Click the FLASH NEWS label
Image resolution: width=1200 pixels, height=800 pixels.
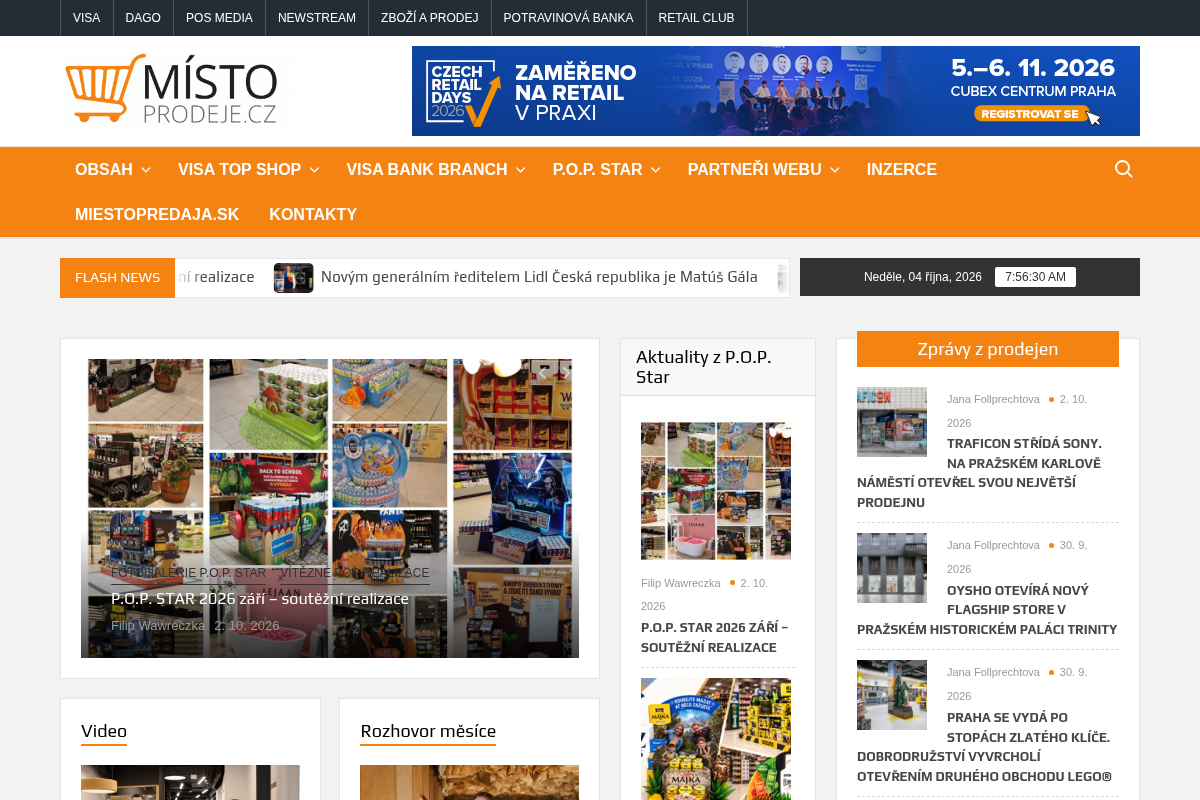click(117, 278)
